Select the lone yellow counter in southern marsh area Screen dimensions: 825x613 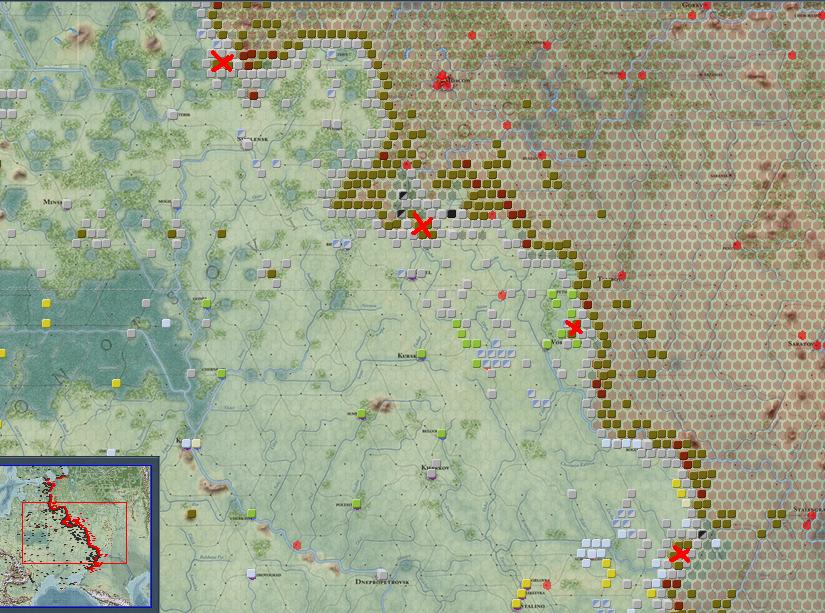tap(116, 384)
